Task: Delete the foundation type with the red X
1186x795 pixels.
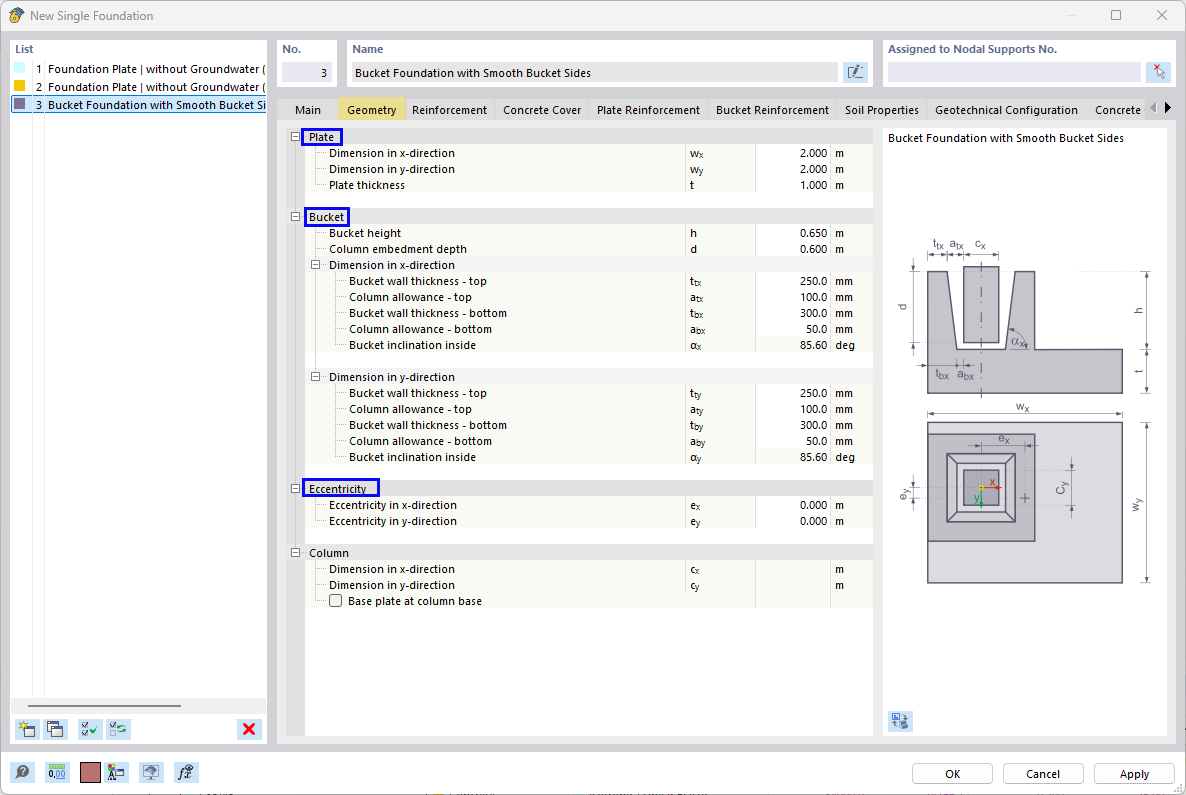Action: (x=249, y=729)
